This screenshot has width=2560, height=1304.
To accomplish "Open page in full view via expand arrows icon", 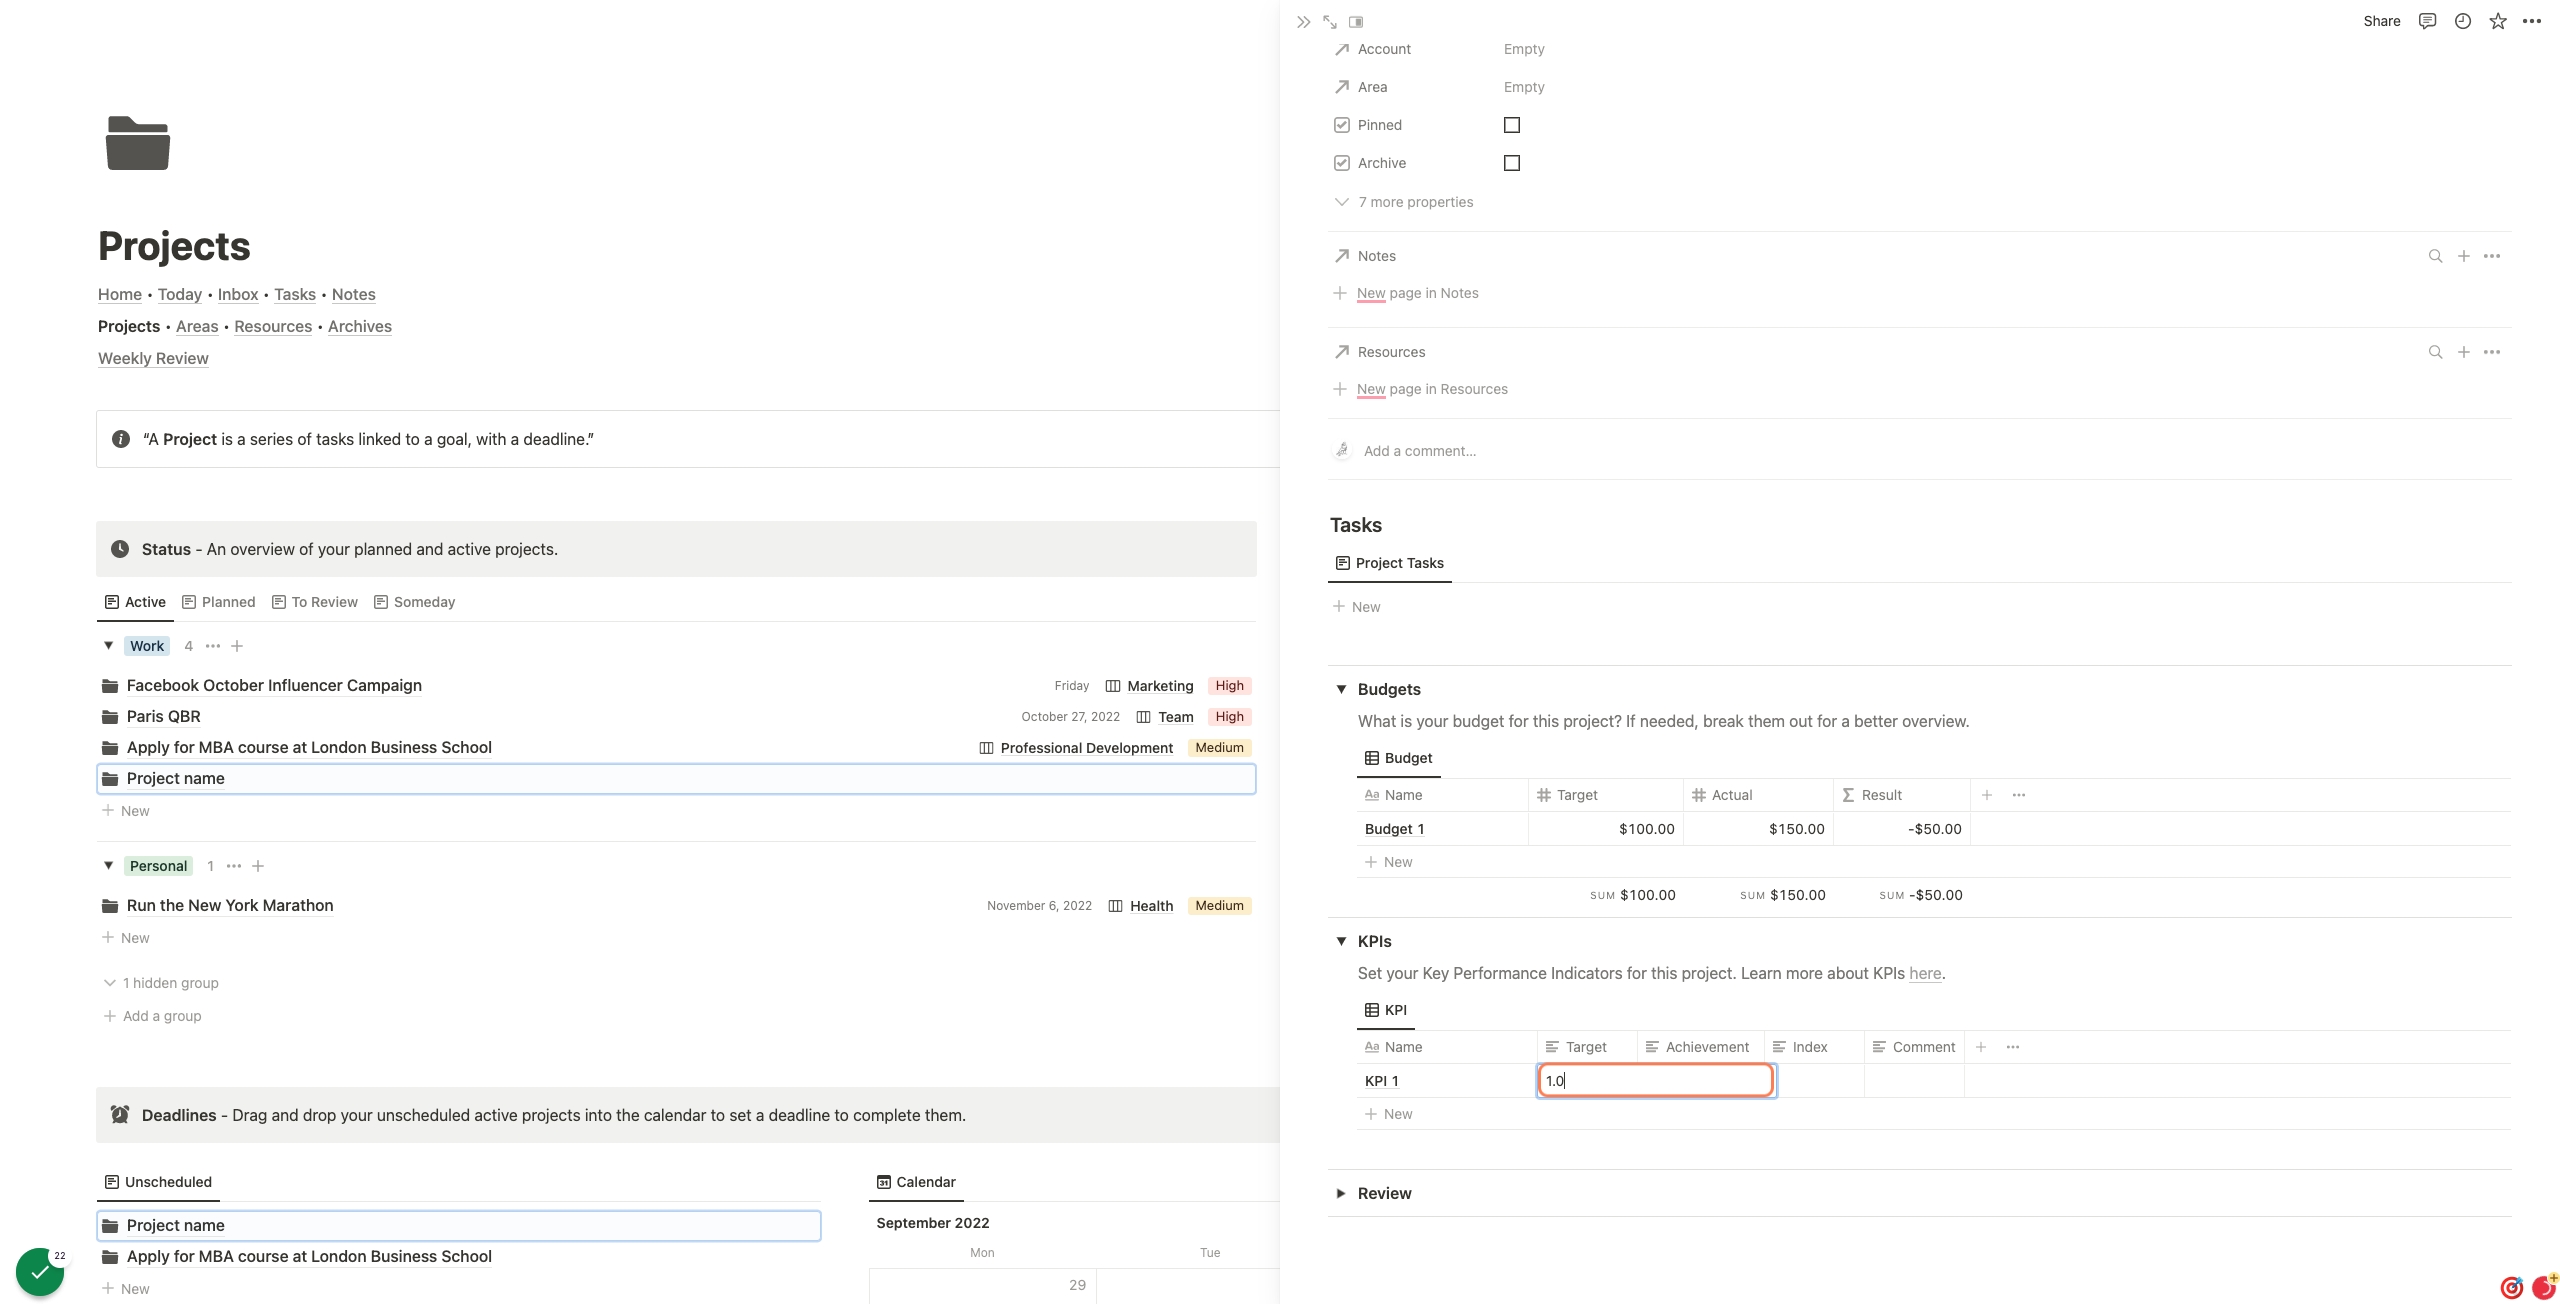I will [x=1330, y=21].
